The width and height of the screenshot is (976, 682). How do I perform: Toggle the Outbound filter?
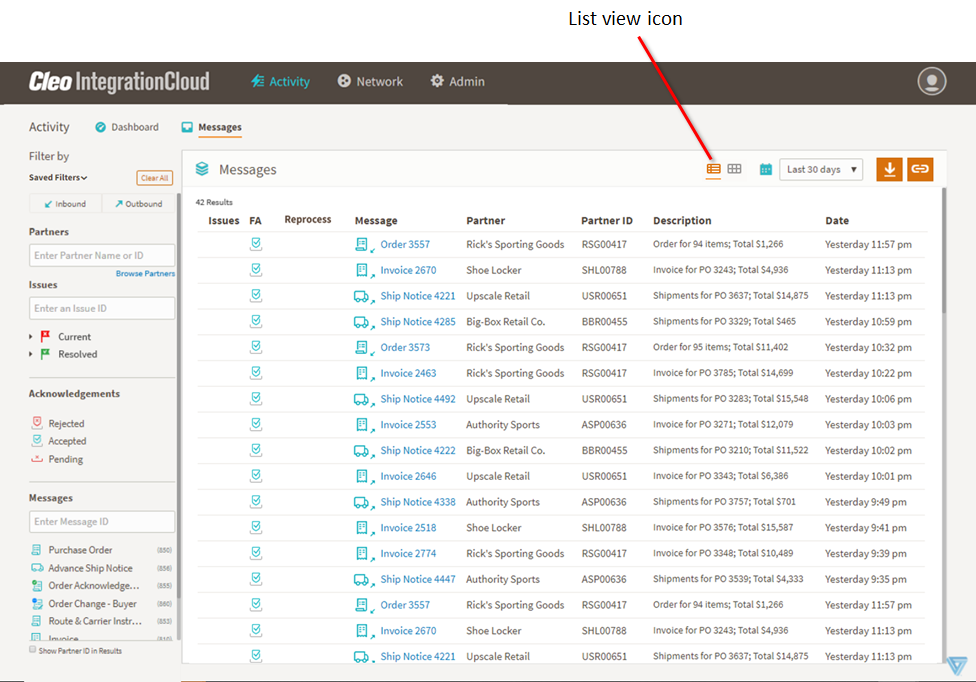(138, 204)
